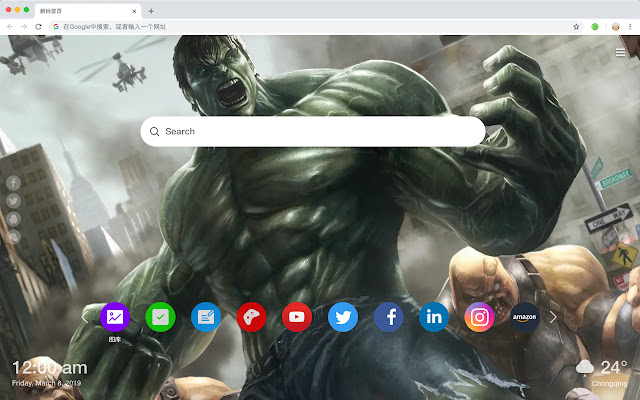Viewport: 640px width, 400px height.
Task: Open the LinkedIn shortcut
Action: pos(434,317)
